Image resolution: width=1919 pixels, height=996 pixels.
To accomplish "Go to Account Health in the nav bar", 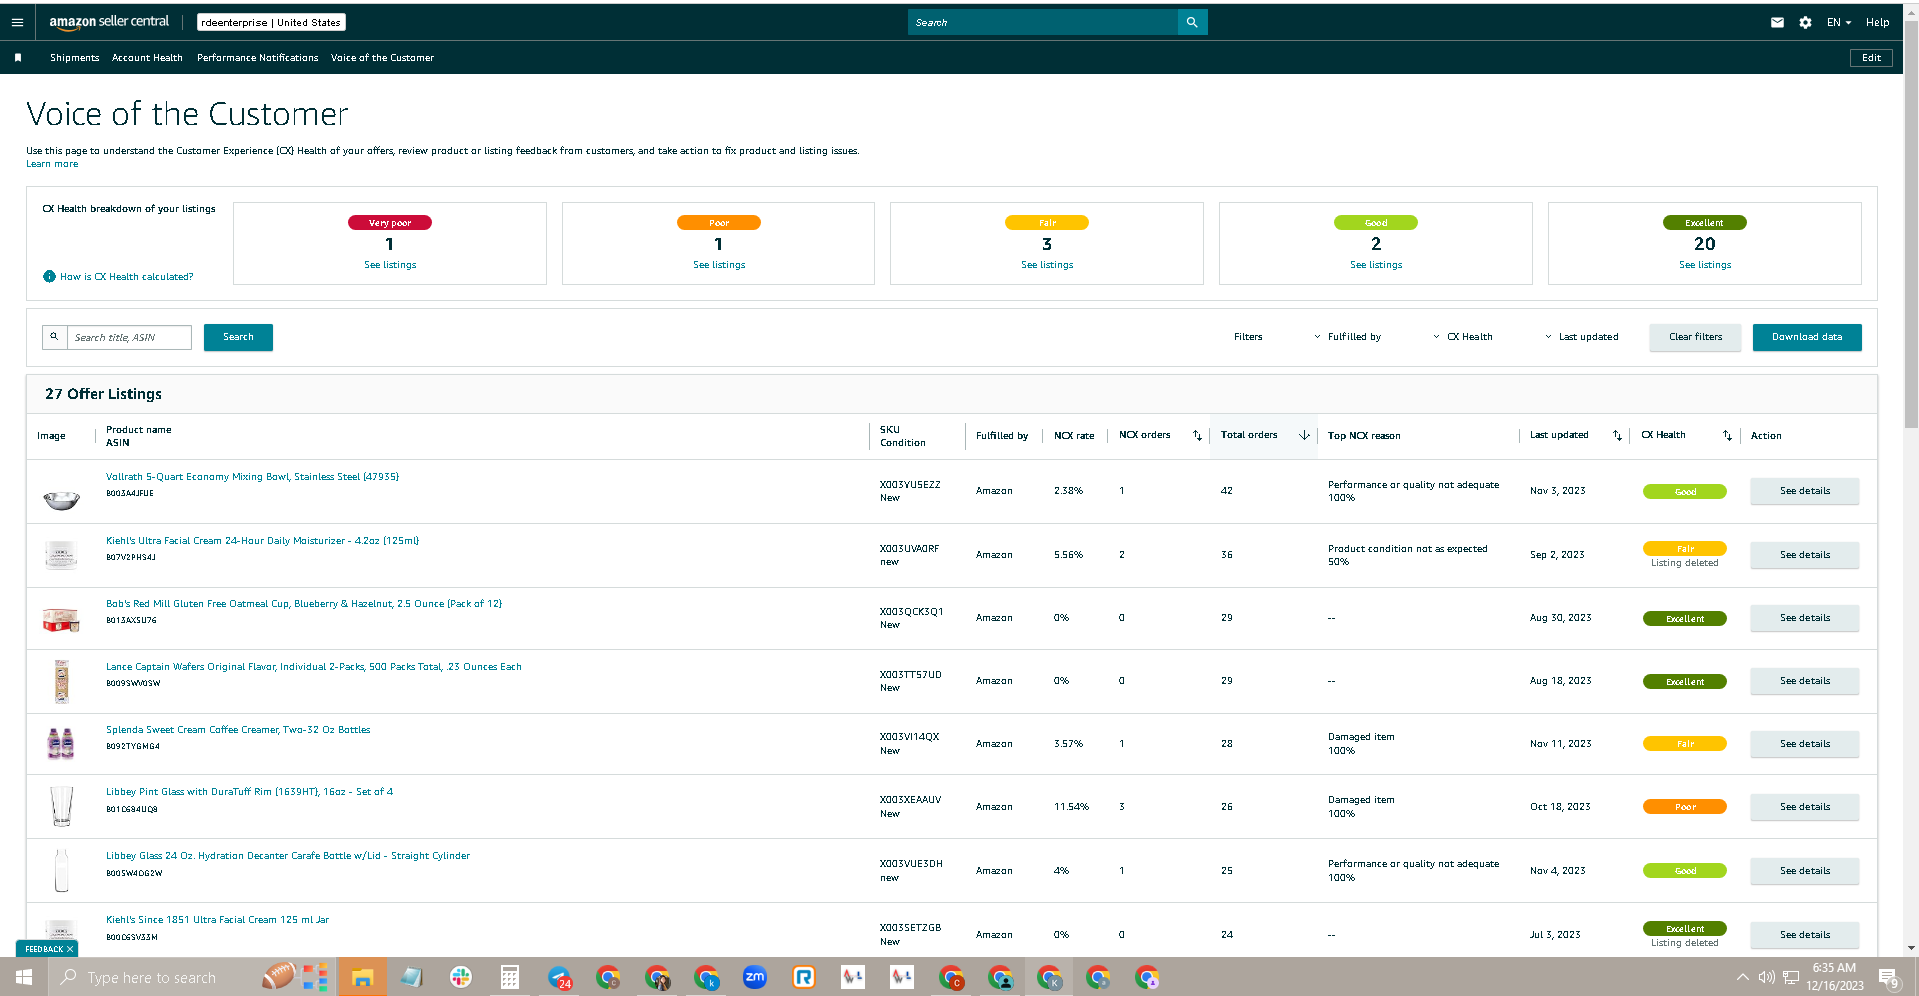I will click(147, 58).
